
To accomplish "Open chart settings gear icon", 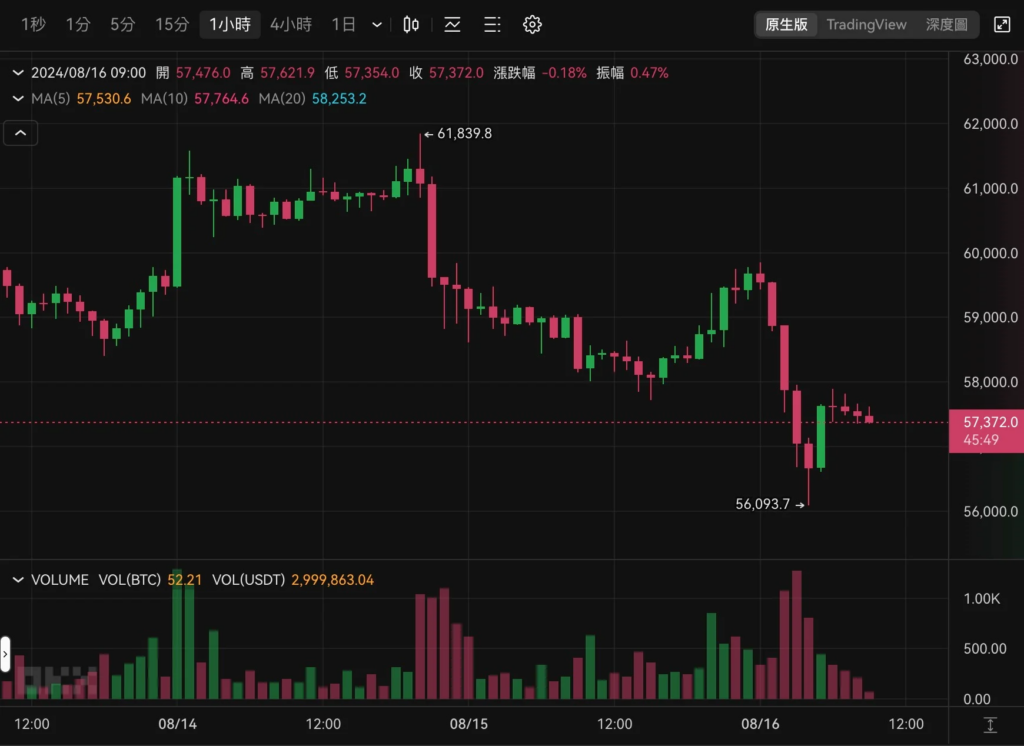I will point(532,25).
